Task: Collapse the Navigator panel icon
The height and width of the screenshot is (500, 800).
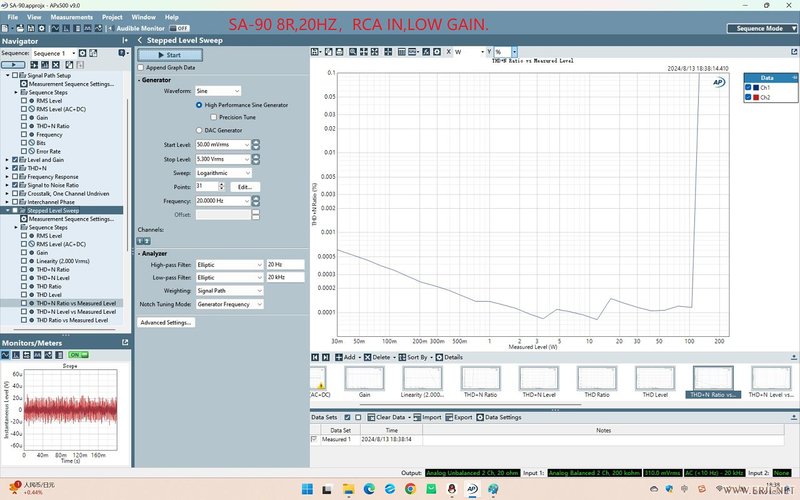Action: 124,41
